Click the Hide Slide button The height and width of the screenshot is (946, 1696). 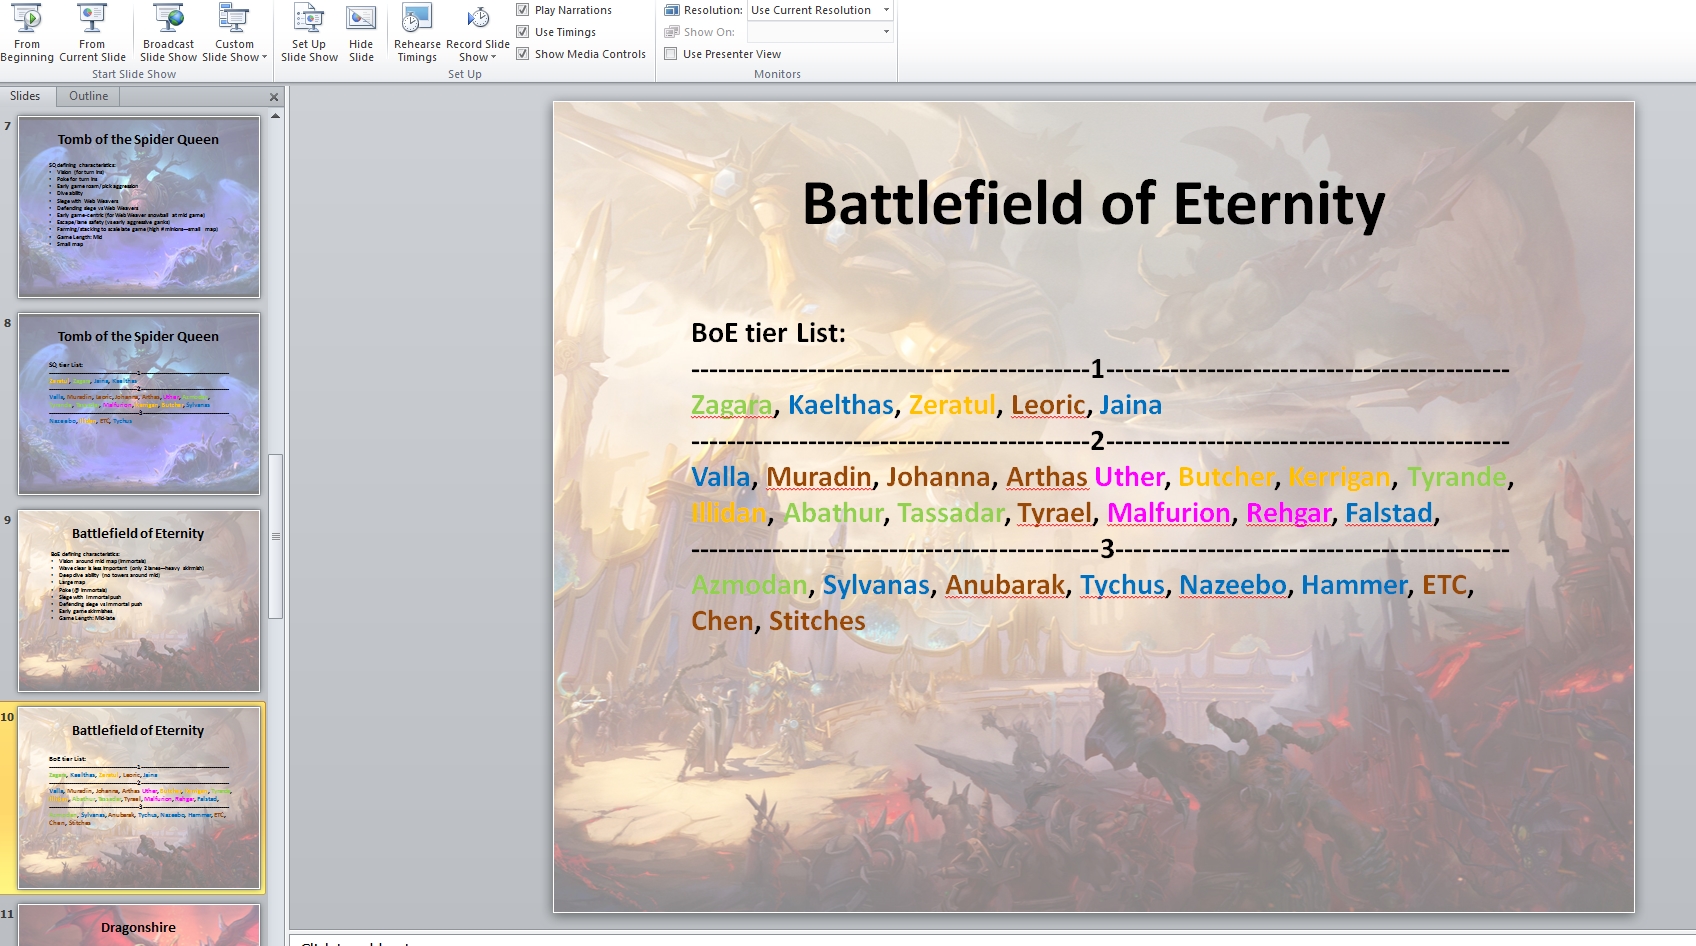point(361,33)
